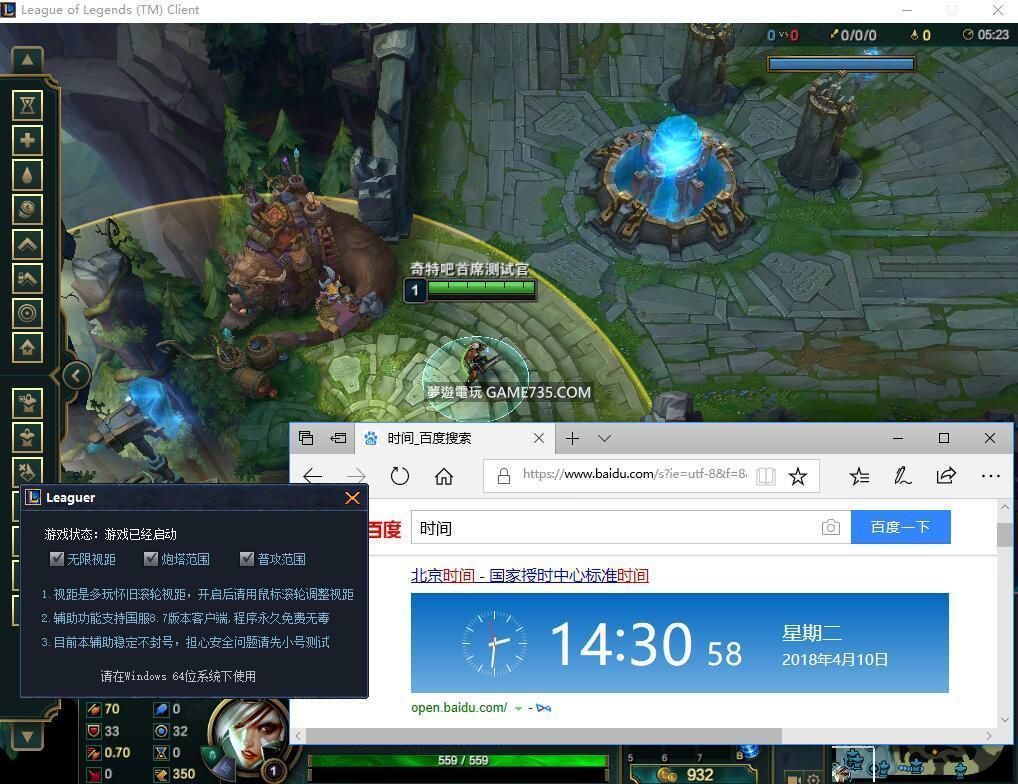Select the swirl icon in sidebar
This screenshot has width=1018, height=784.
tap(27, 210)
